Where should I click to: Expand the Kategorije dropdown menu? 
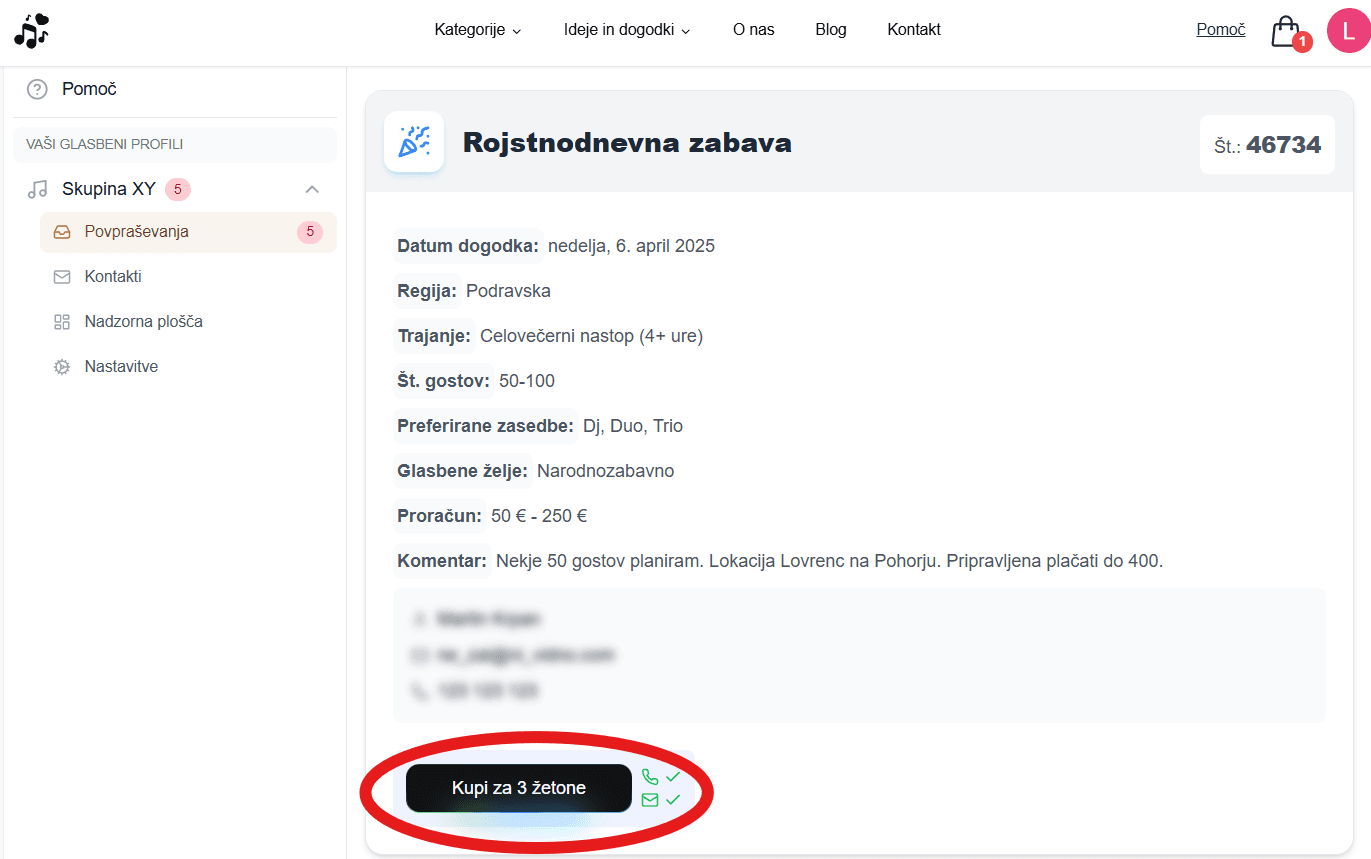point(477,30)
